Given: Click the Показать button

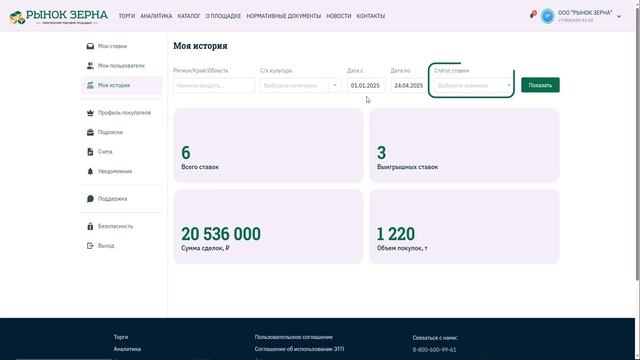Looking at the screenshot, I should click(x=540, y=85).
